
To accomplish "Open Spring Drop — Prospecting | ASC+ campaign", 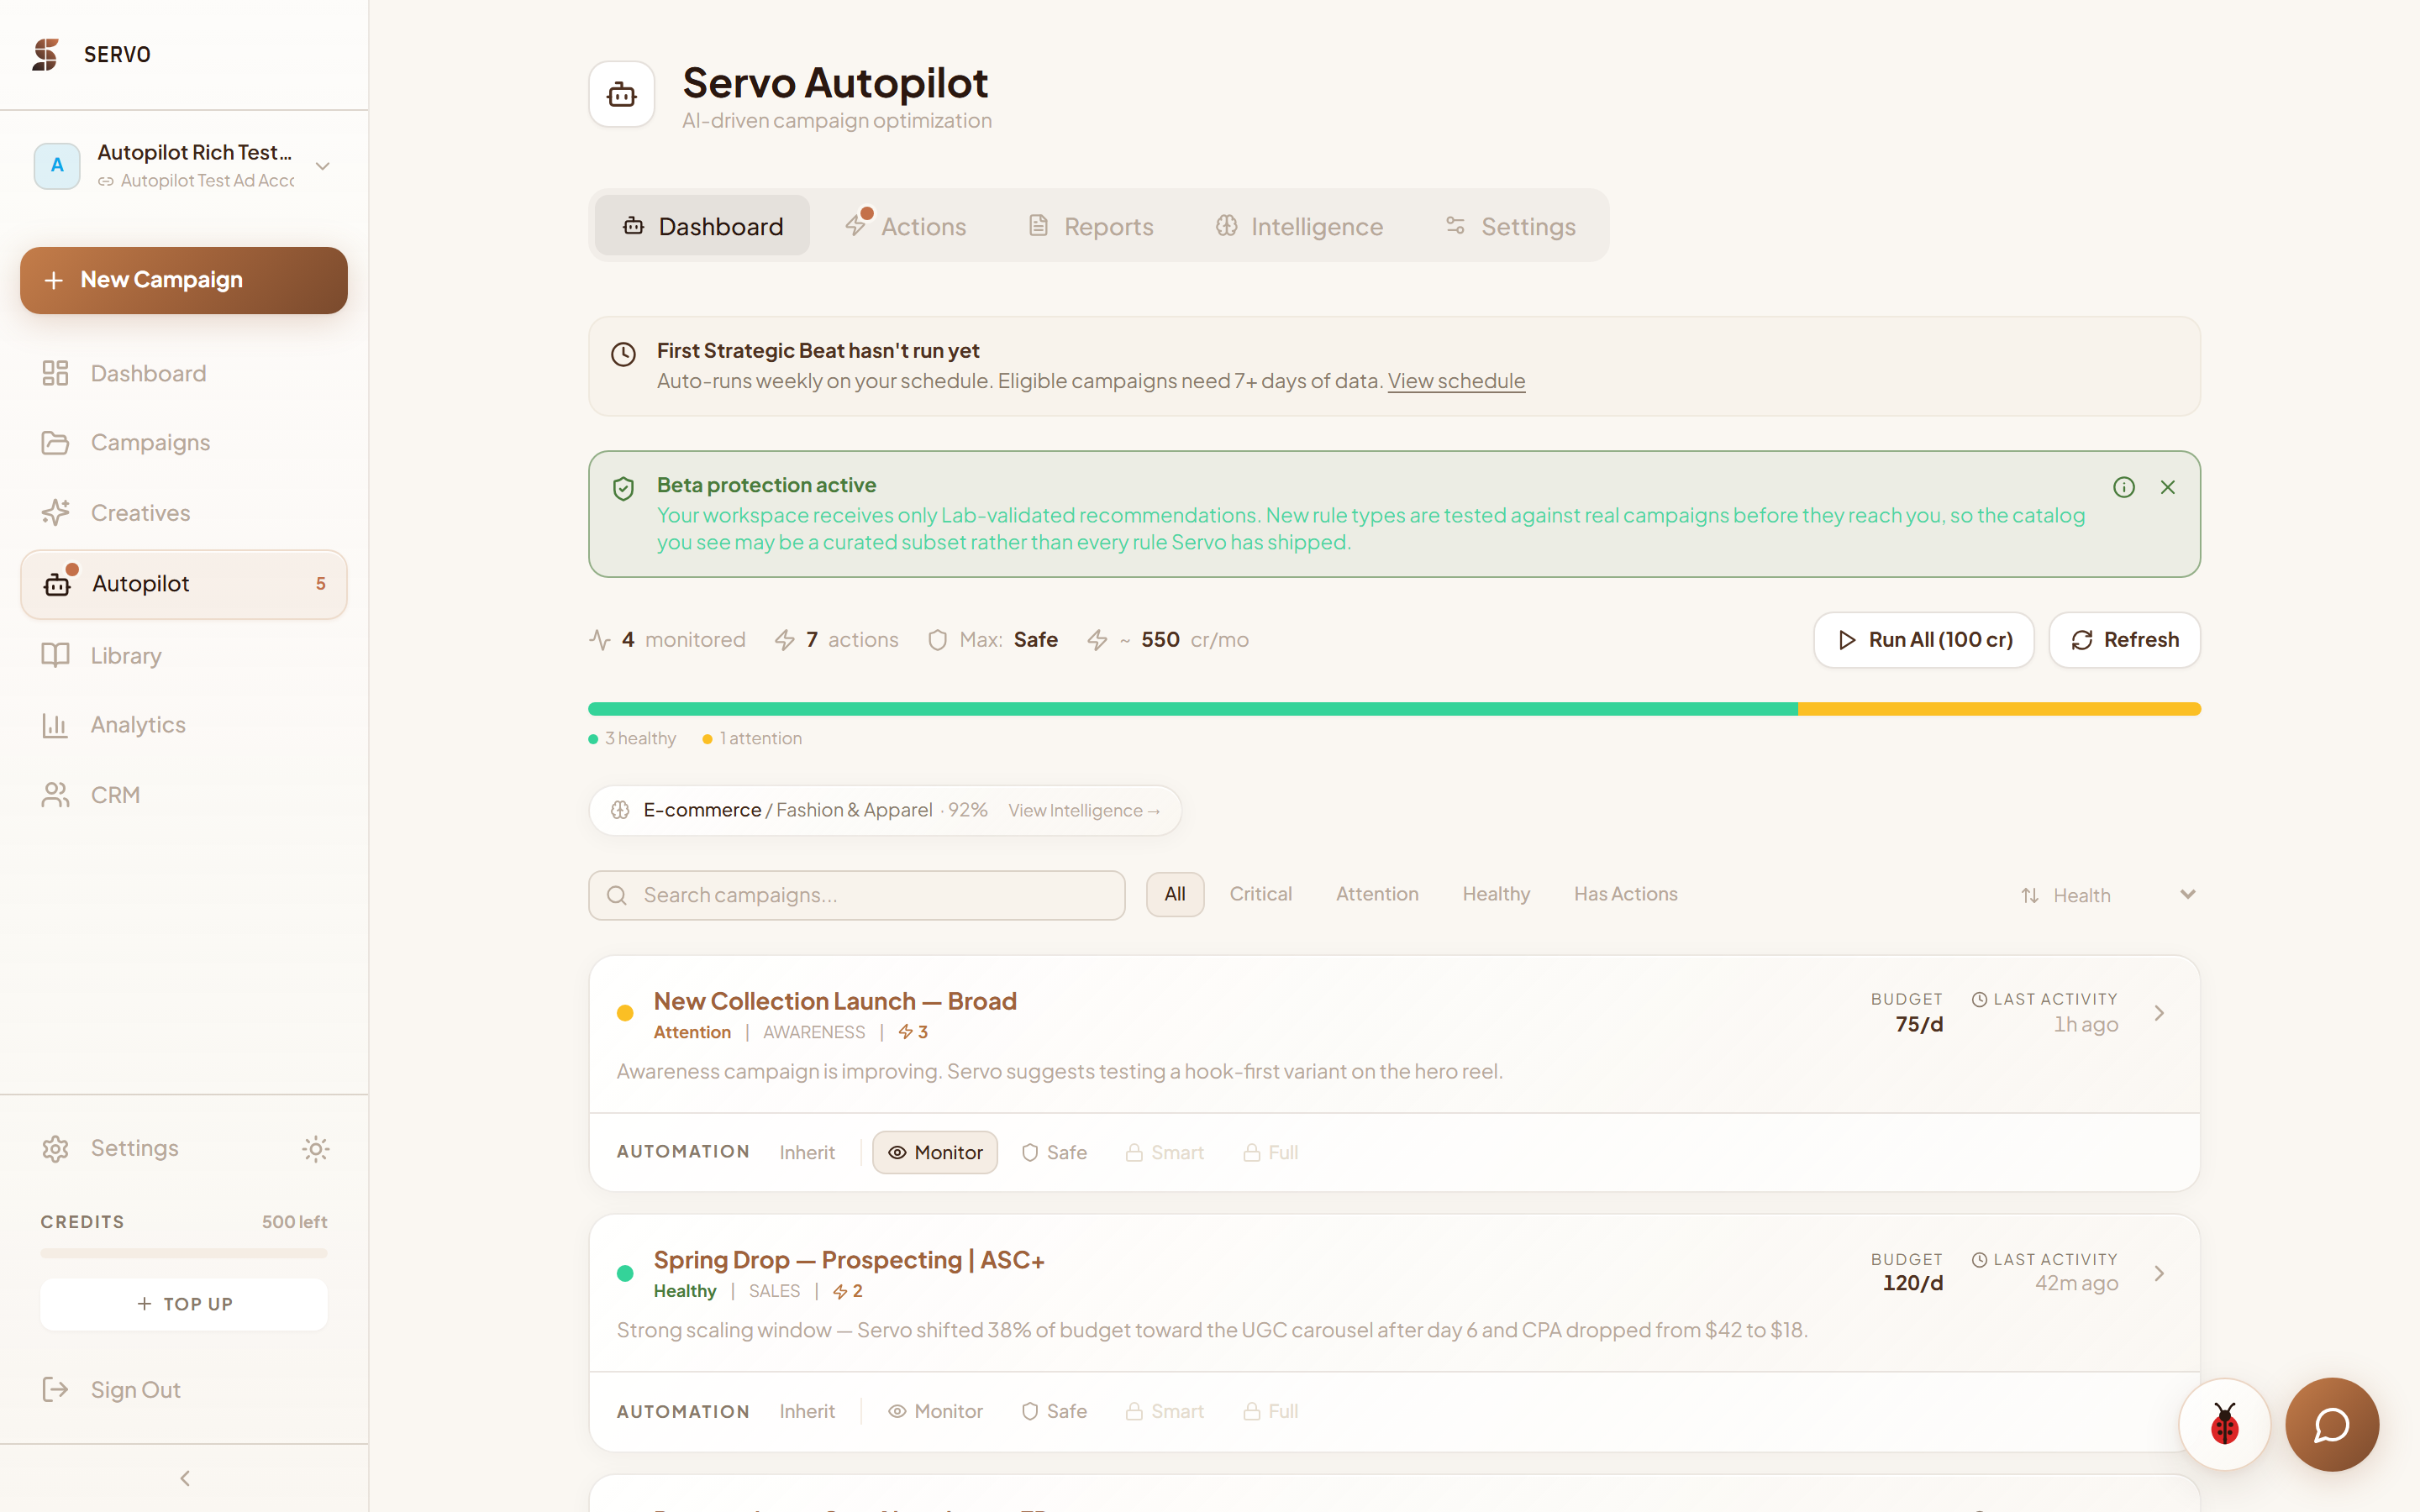I will pos(849,1260).
